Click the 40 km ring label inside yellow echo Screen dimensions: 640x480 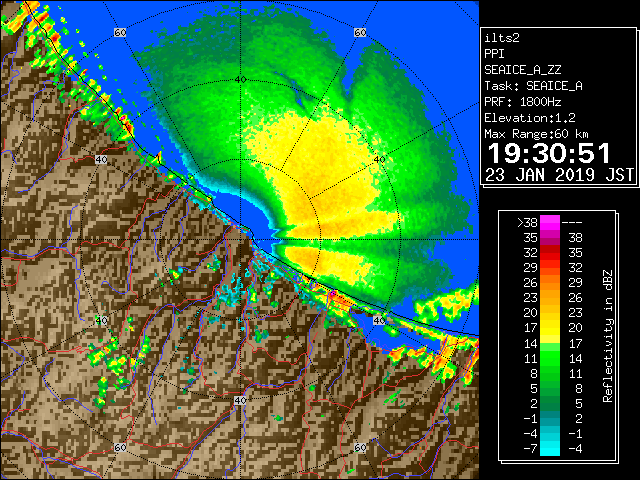tap(379, 160)
